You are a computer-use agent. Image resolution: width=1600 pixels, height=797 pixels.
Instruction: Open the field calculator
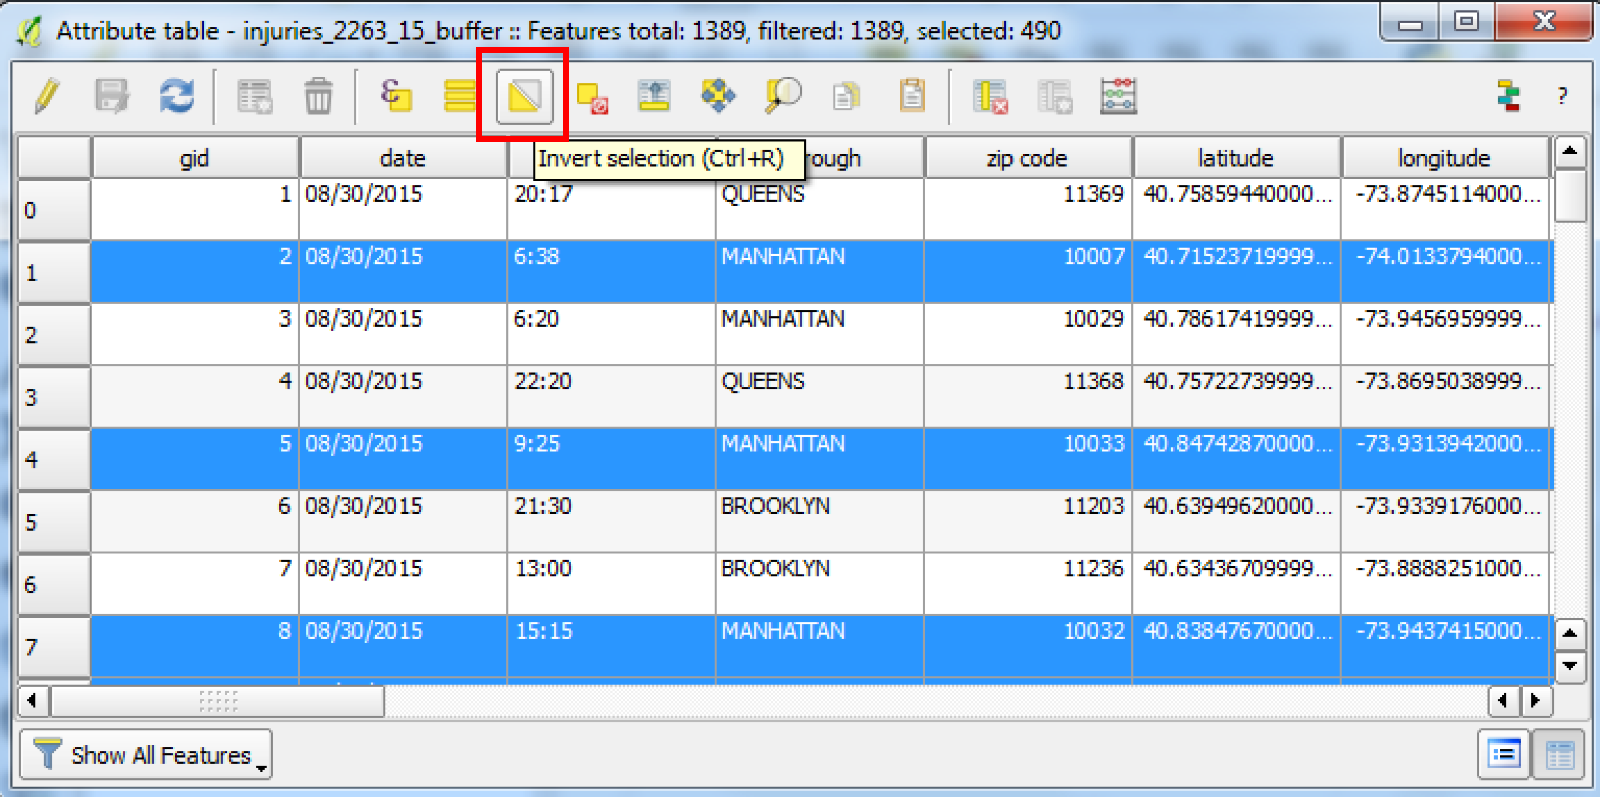[x=1118, y=97]
